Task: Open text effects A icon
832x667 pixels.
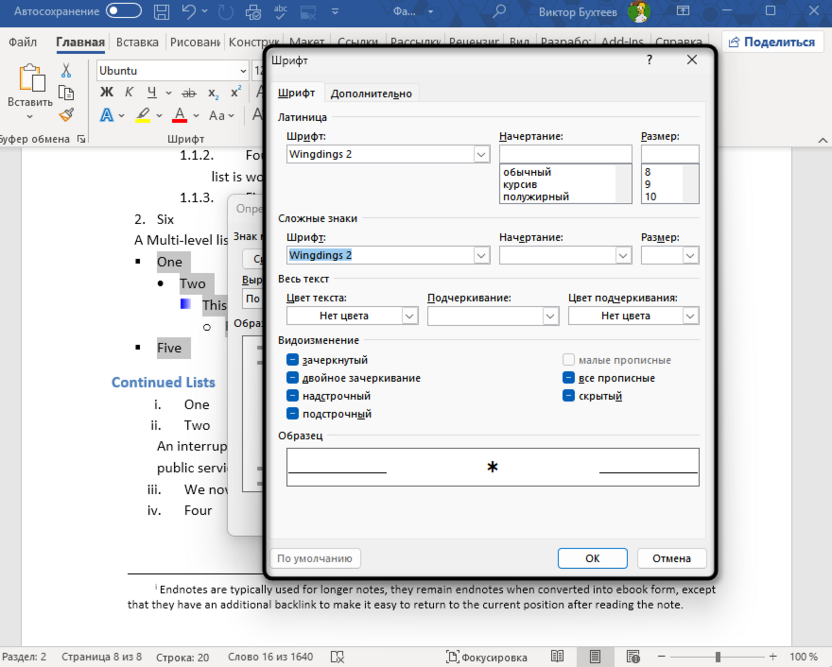Action: [107, 115]
